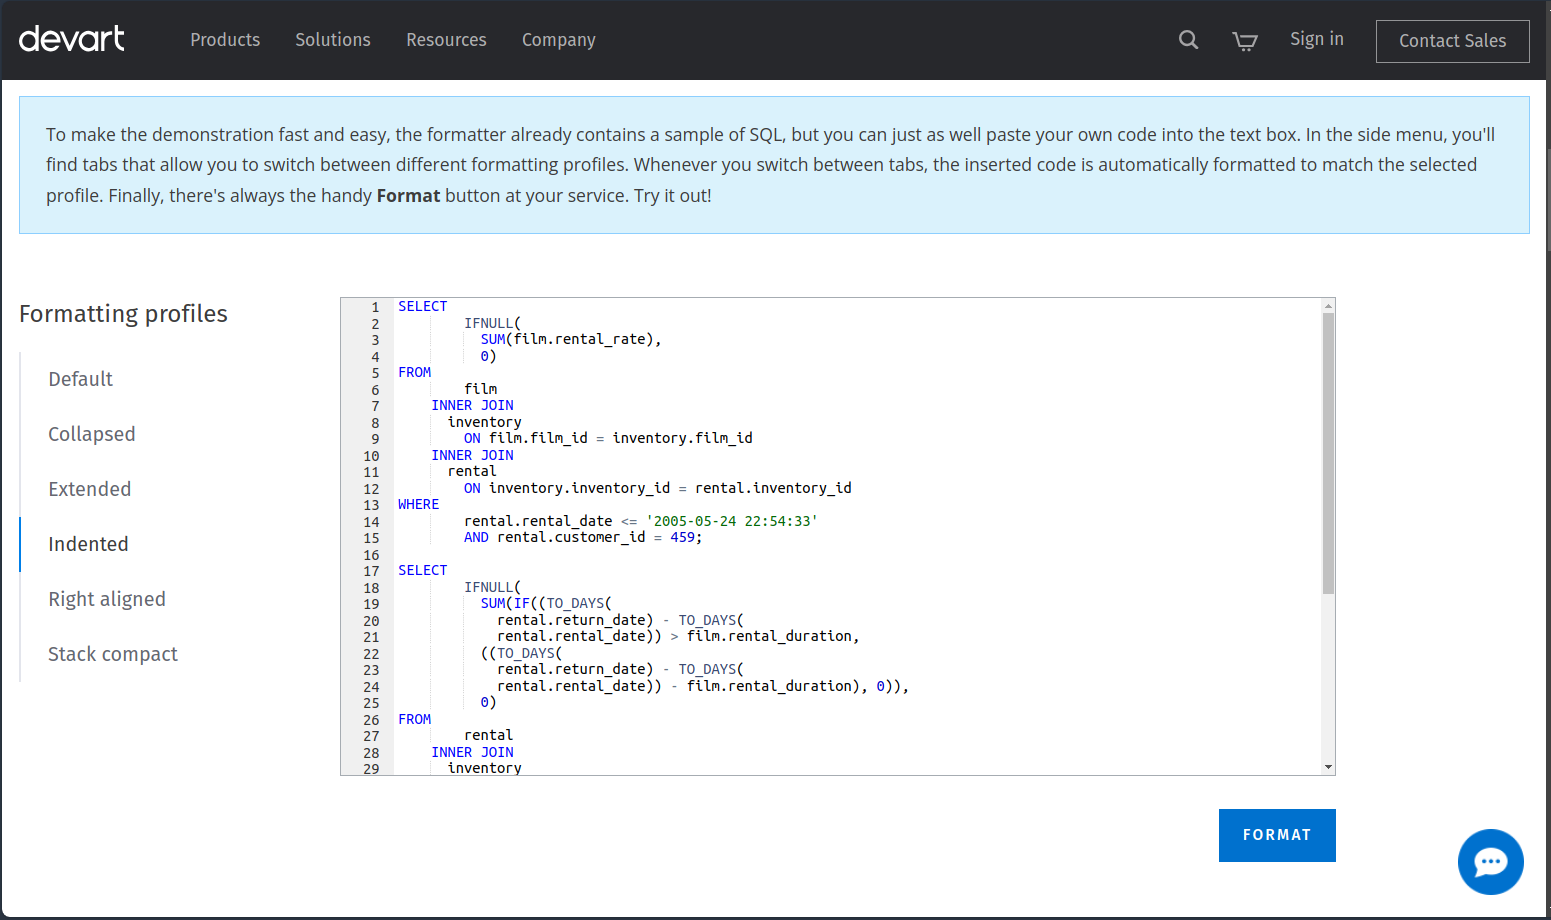This screenshot has width=1551, height=920.
Task: Open the chat support bubble
Action: point(1490,862)
